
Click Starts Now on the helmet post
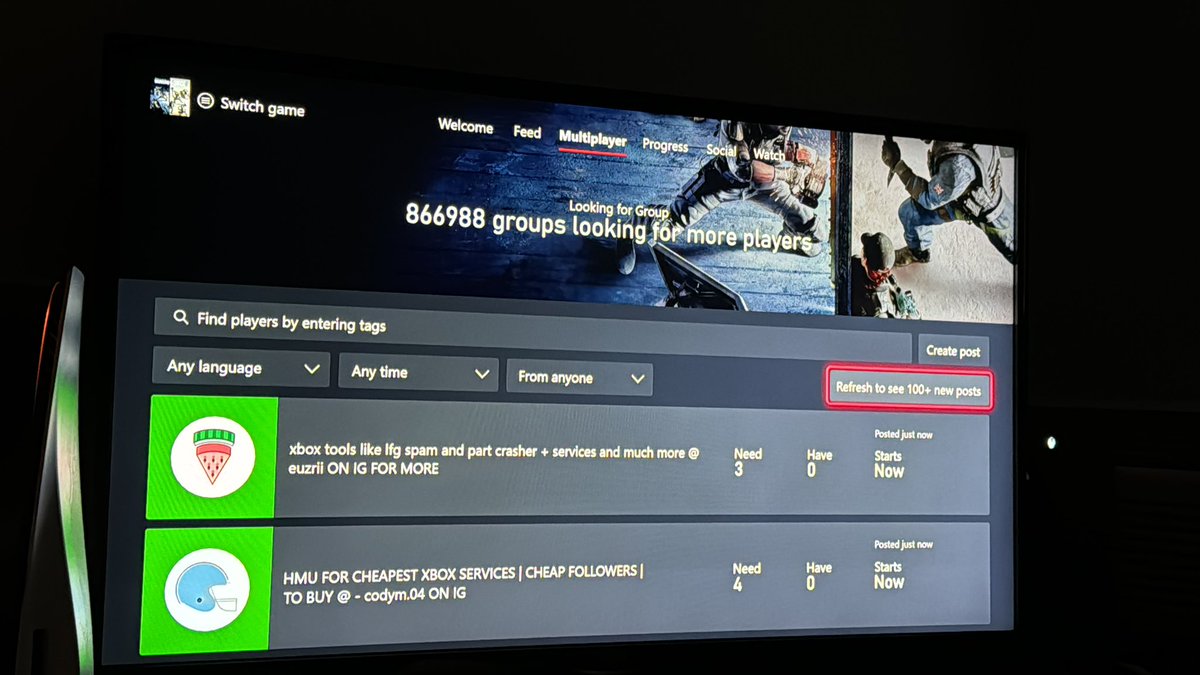888,574
